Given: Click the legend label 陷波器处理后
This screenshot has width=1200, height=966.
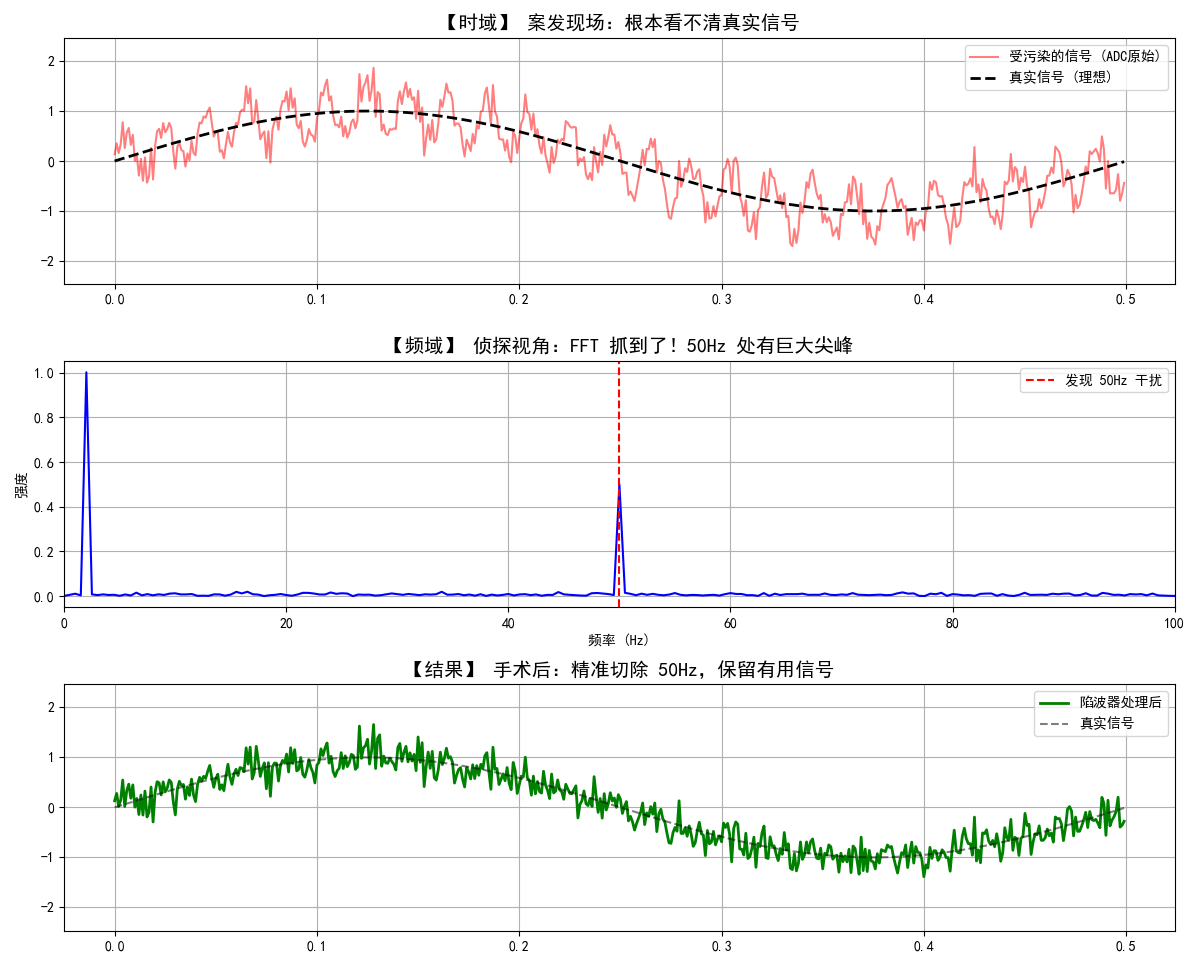Looking at the screenshot, I should click(x=1120, y=702).
